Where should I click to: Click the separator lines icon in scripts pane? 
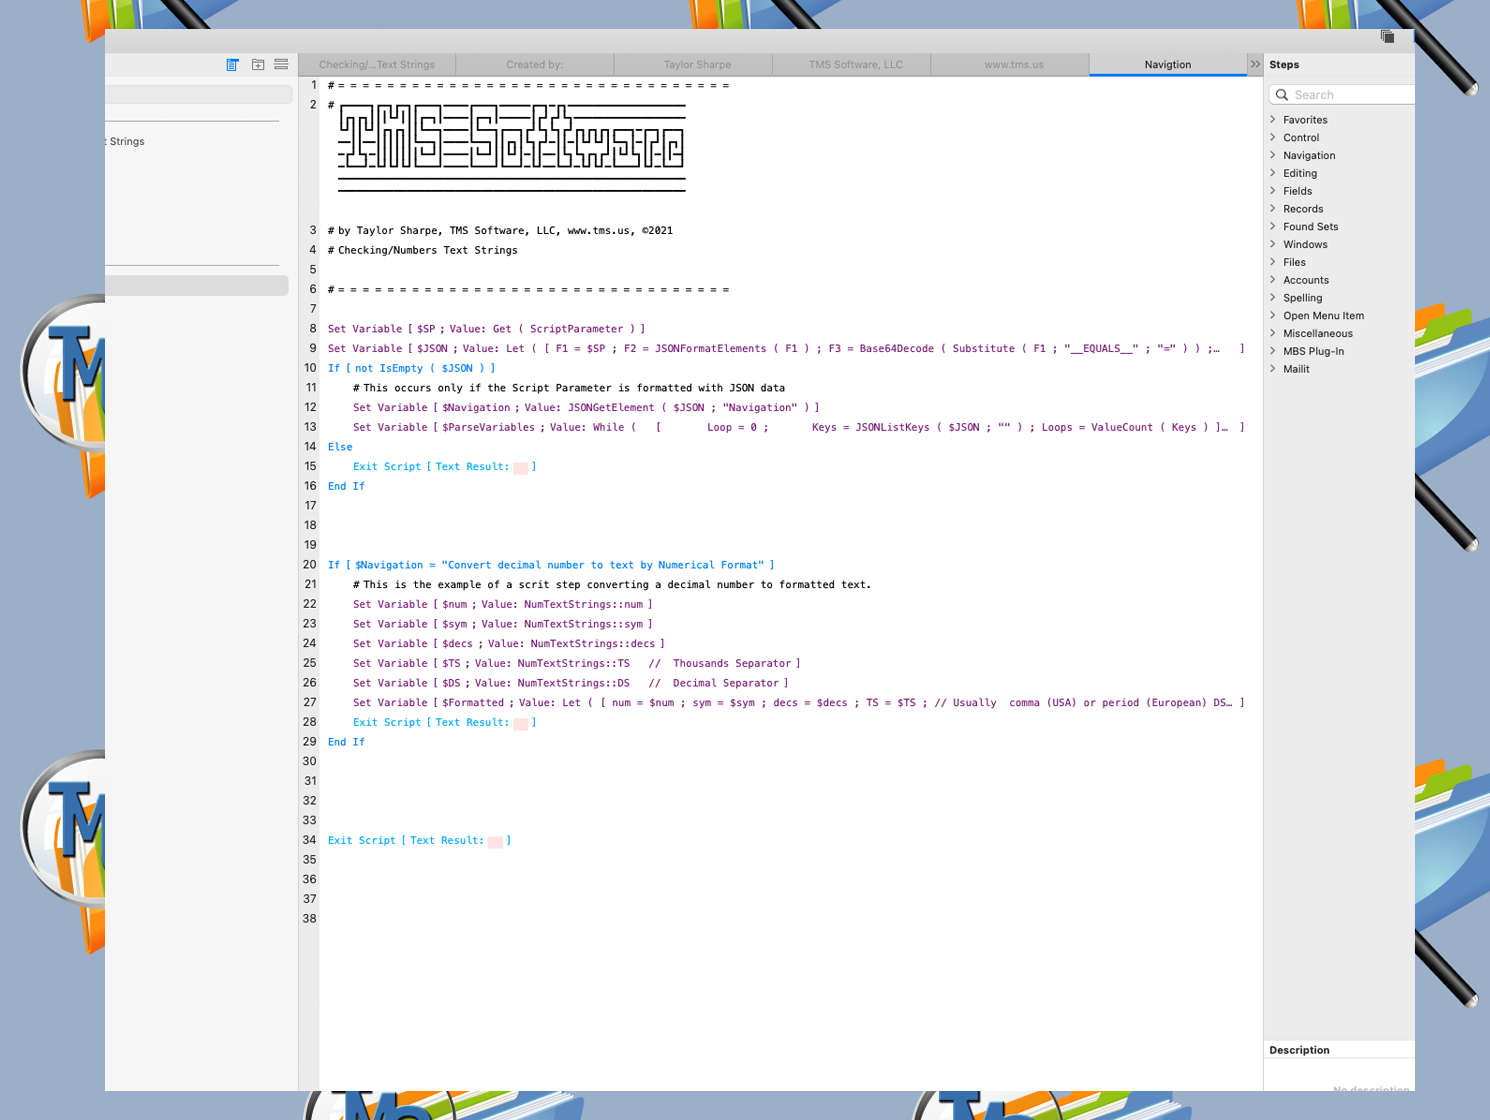pos(281,65)
